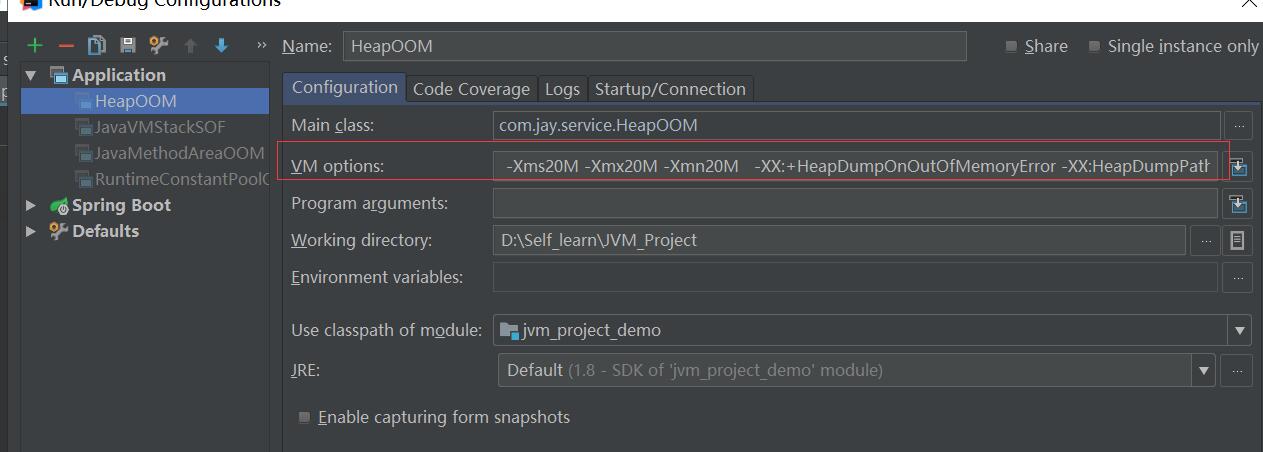Open the classpath module dropdown
Image resolution: width=1263 pixels, height=452 pixels.
[1240, 330]
